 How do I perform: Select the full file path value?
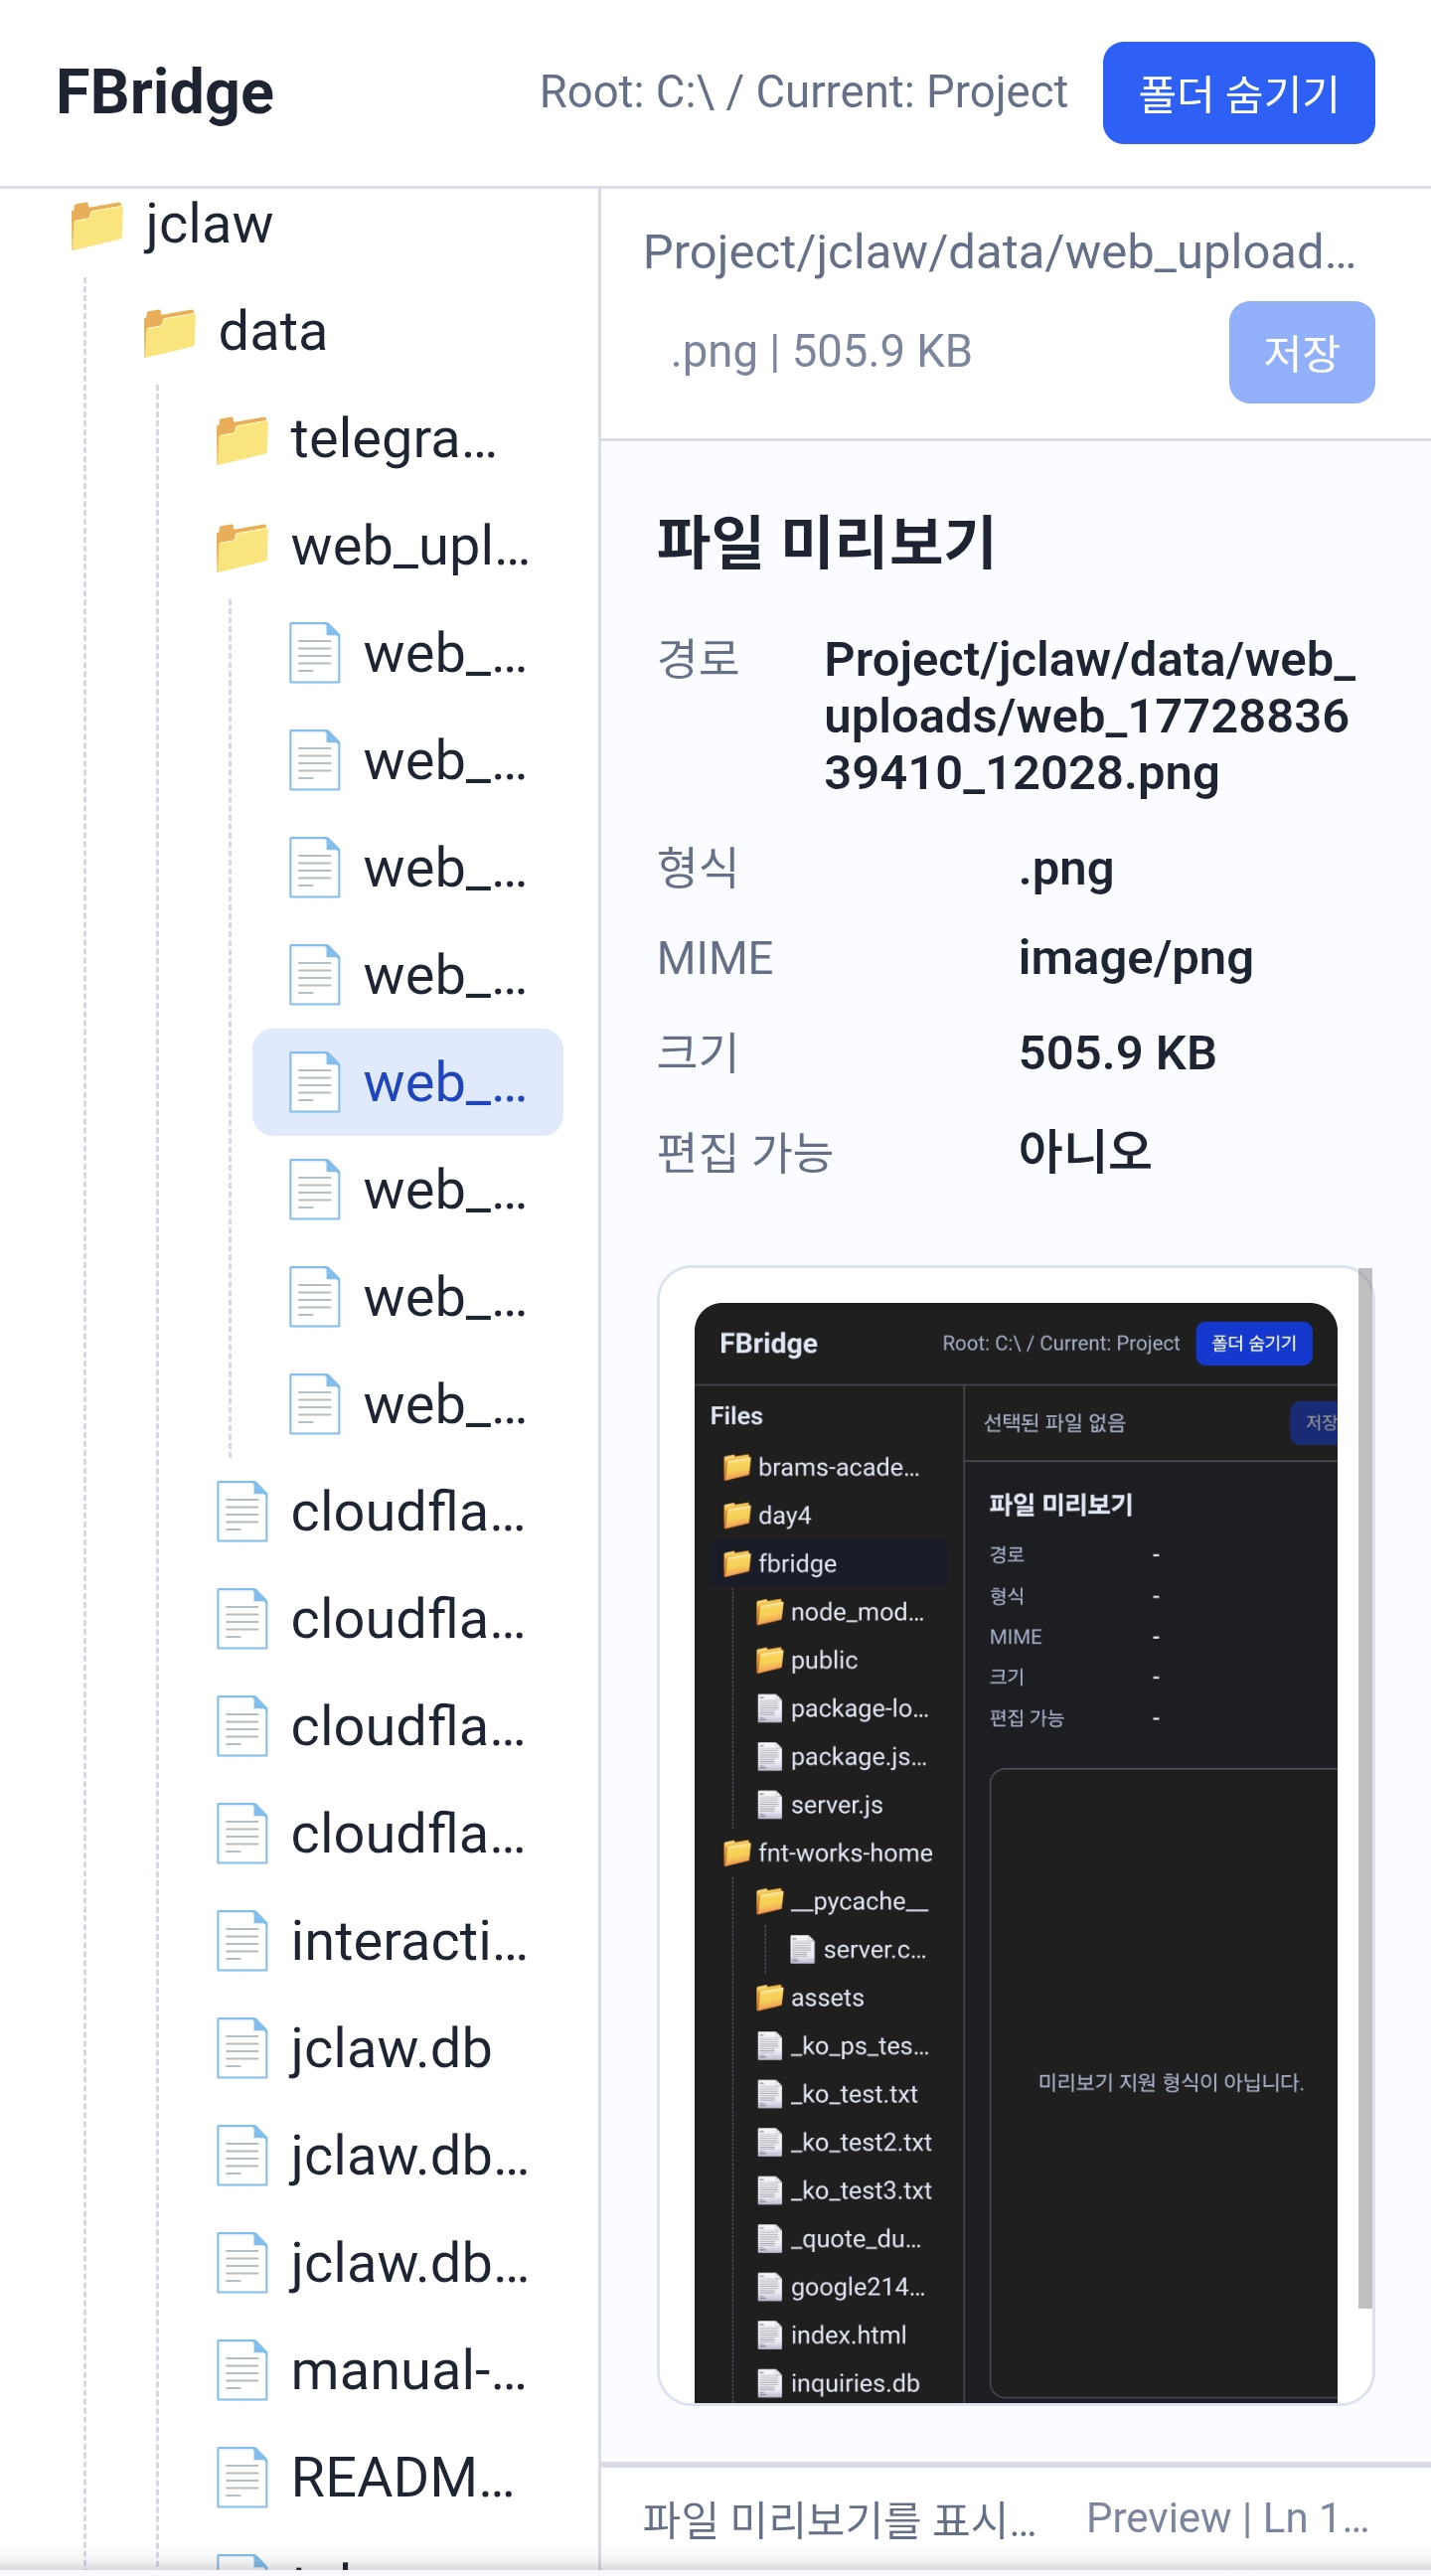[1089, 716]
